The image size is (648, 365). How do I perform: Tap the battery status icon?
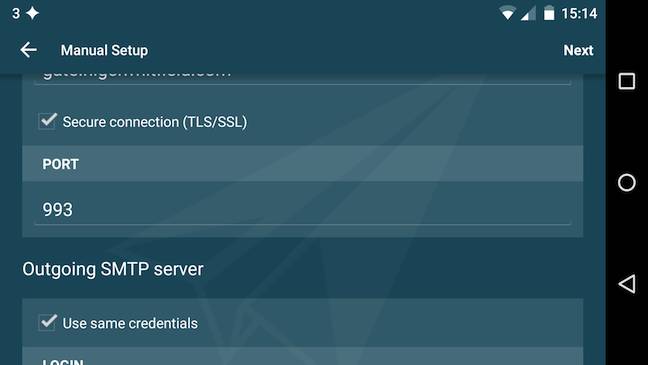(x=549, y=13)
